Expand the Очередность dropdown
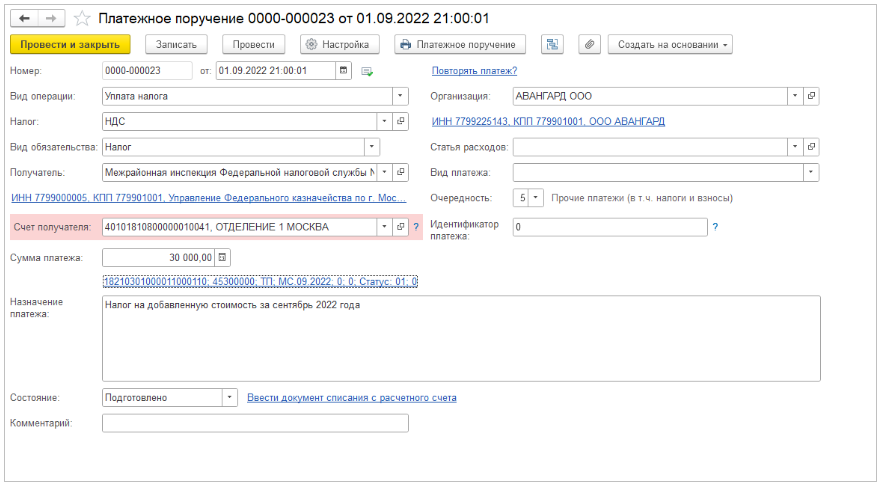 pyautogui.click(x=536, y=198)
